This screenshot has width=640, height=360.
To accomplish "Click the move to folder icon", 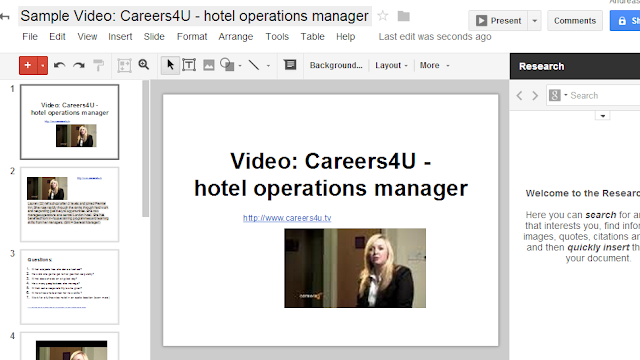I will coord(404,16).
